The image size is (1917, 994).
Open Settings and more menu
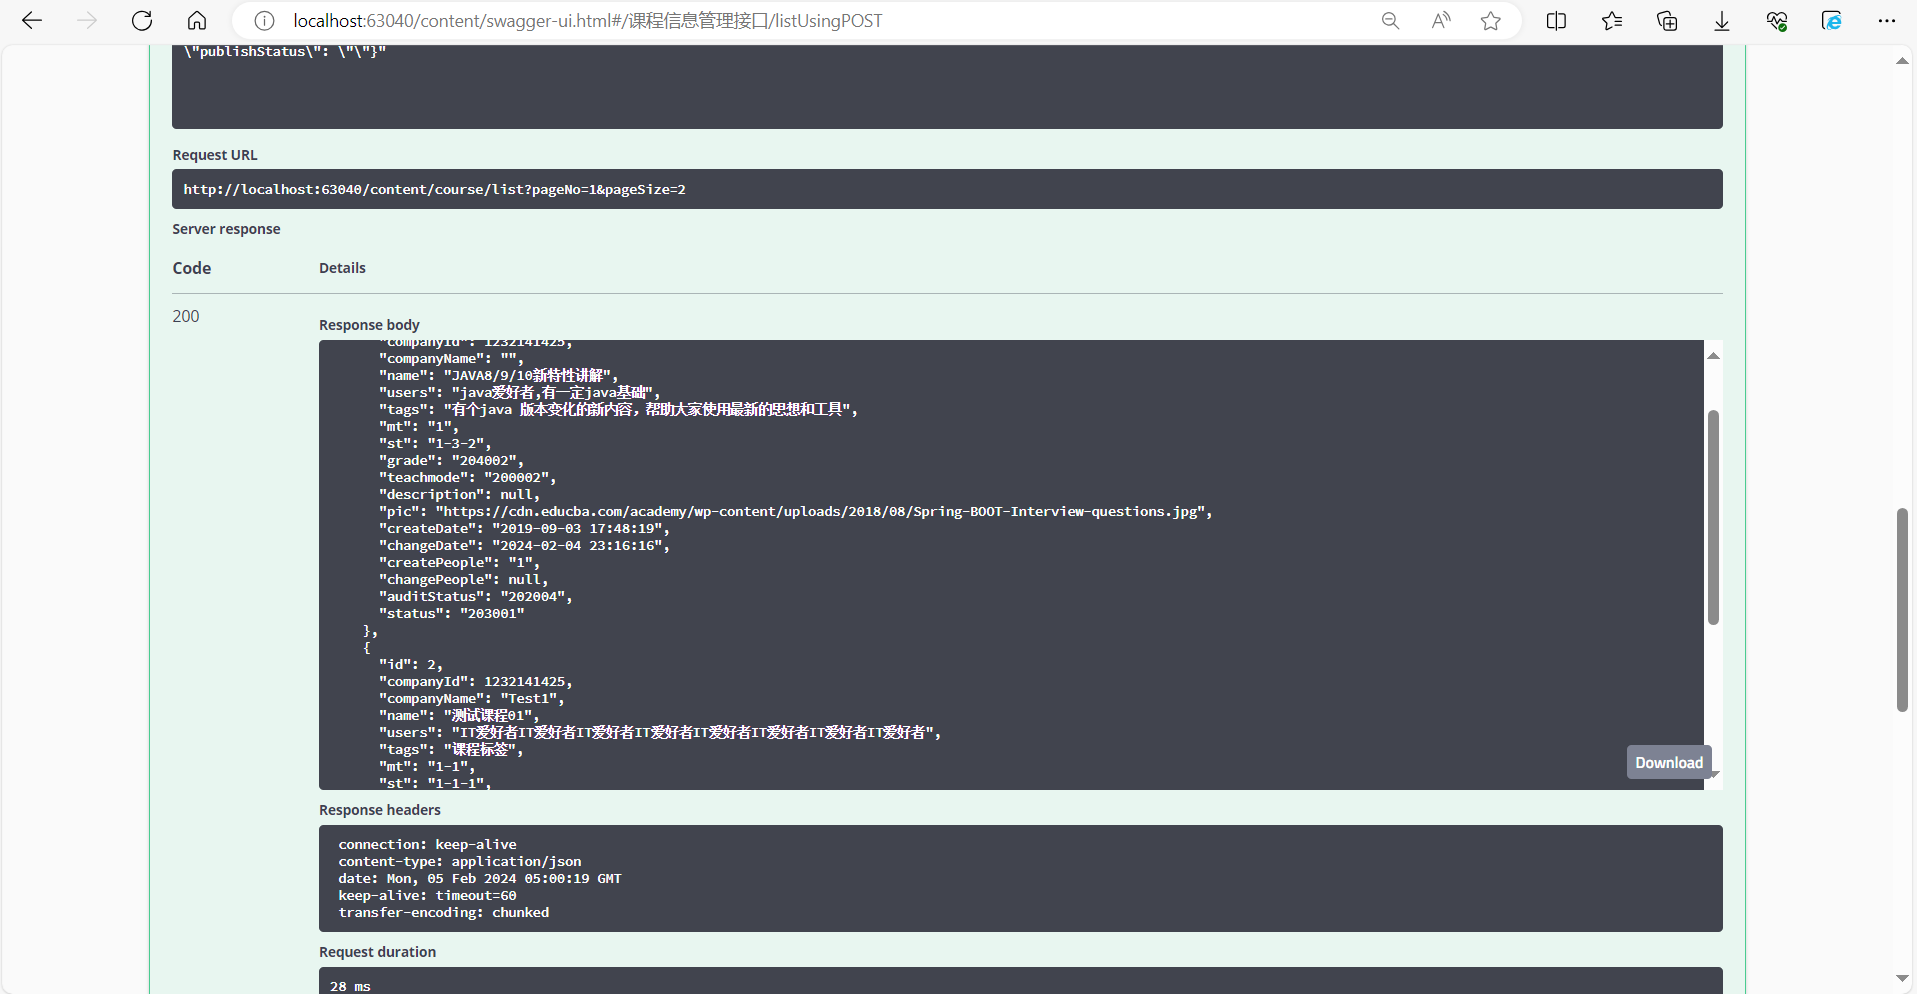(x=1887, y=21)
